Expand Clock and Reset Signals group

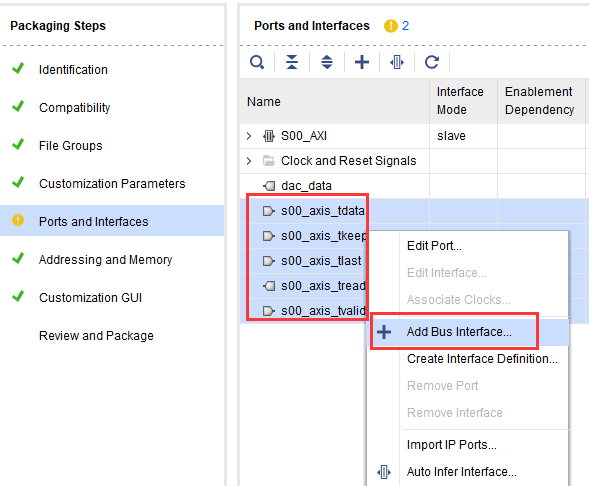click(x=249, y=161)
